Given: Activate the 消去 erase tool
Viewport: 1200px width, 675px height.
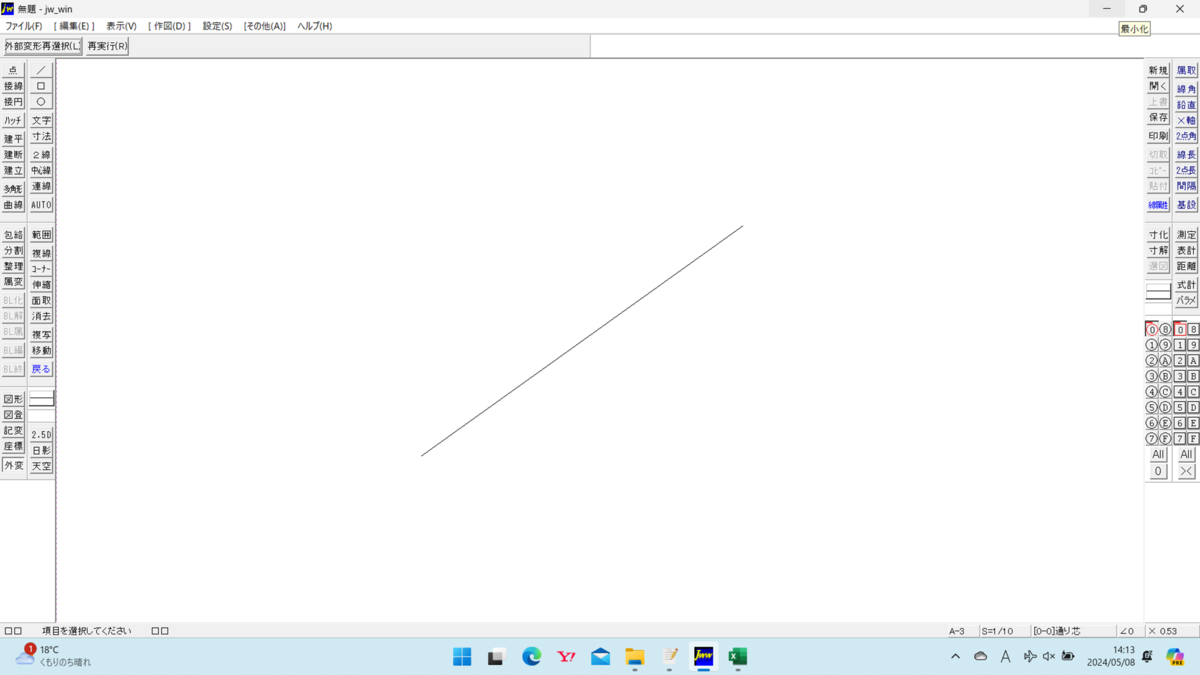Looking at the screenshot, I should click(40, 316).
